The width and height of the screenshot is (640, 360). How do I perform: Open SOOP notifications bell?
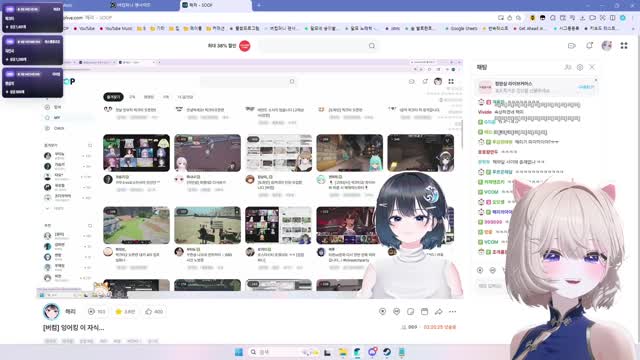pyautogui.click(x=589, y=46)
